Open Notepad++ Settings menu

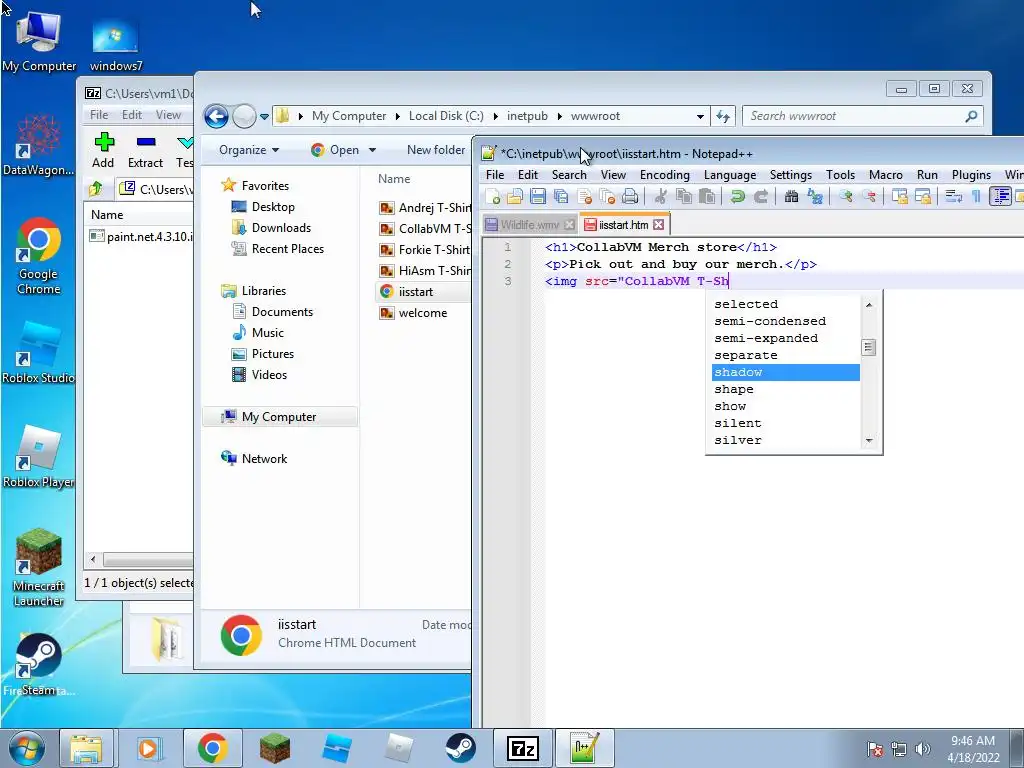pyautogui.click(x=790, y=174)
